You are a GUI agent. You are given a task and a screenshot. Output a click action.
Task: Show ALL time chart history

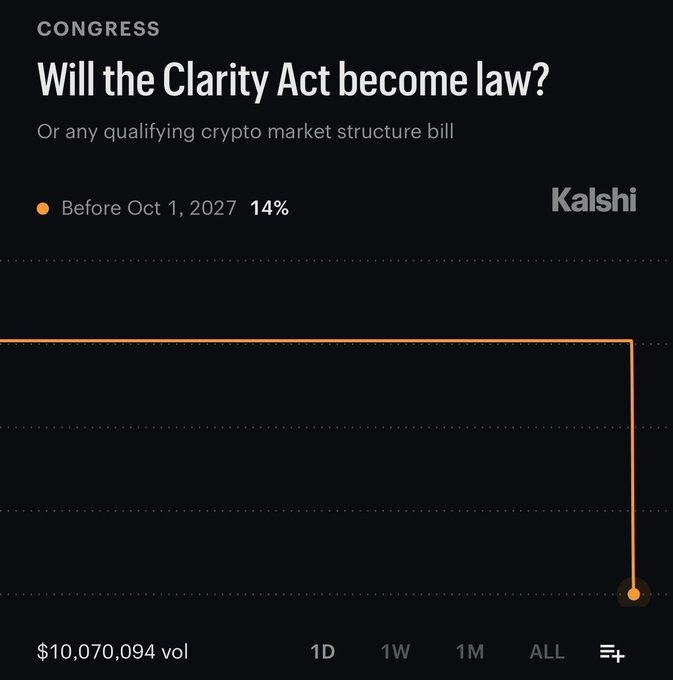pos(547,652)
